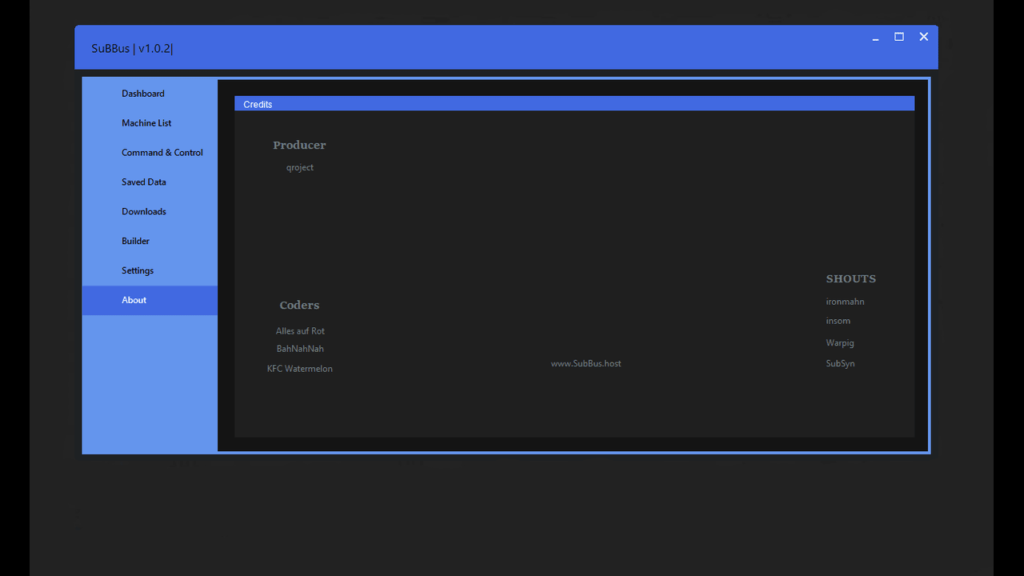1024x576 pixels.
Task: Select the About menu item
Action: point(150,300)
